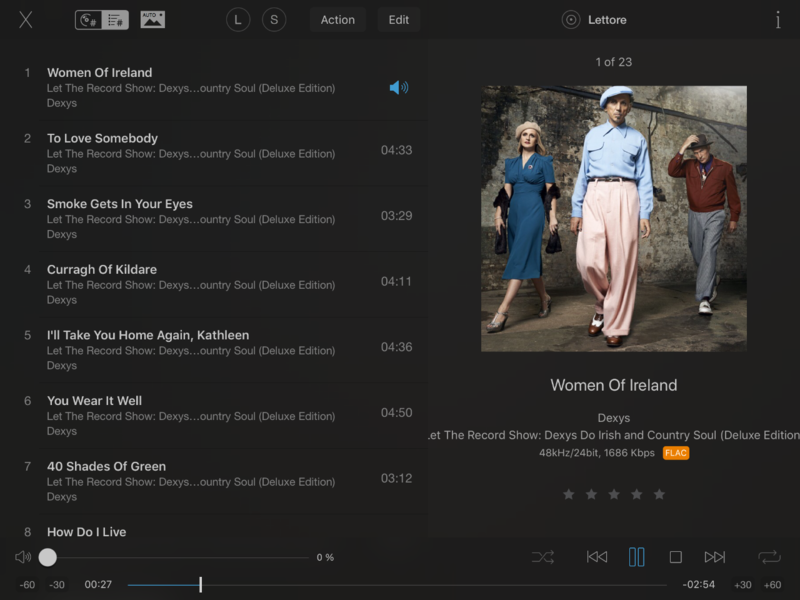Go back to the previous track
Viewport: 800px width, 600px height.
tap(597, 557)
